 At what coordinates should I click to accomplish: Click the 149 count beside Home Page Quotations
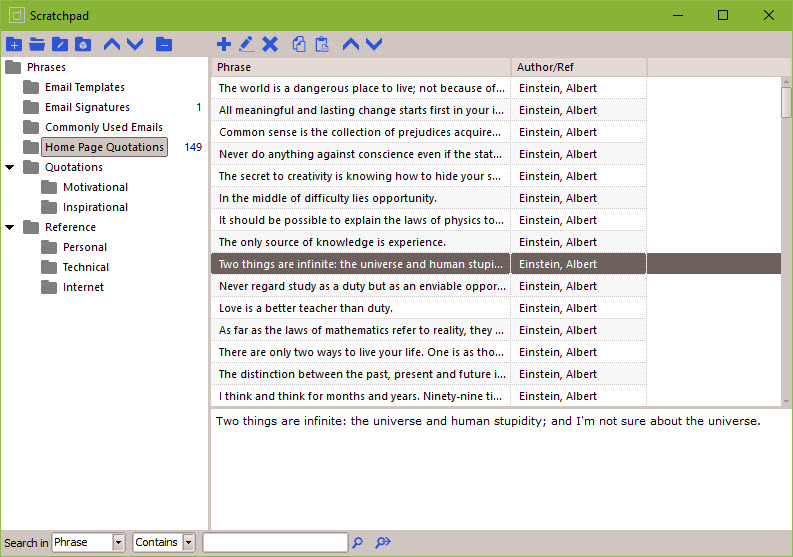(193, 147)
